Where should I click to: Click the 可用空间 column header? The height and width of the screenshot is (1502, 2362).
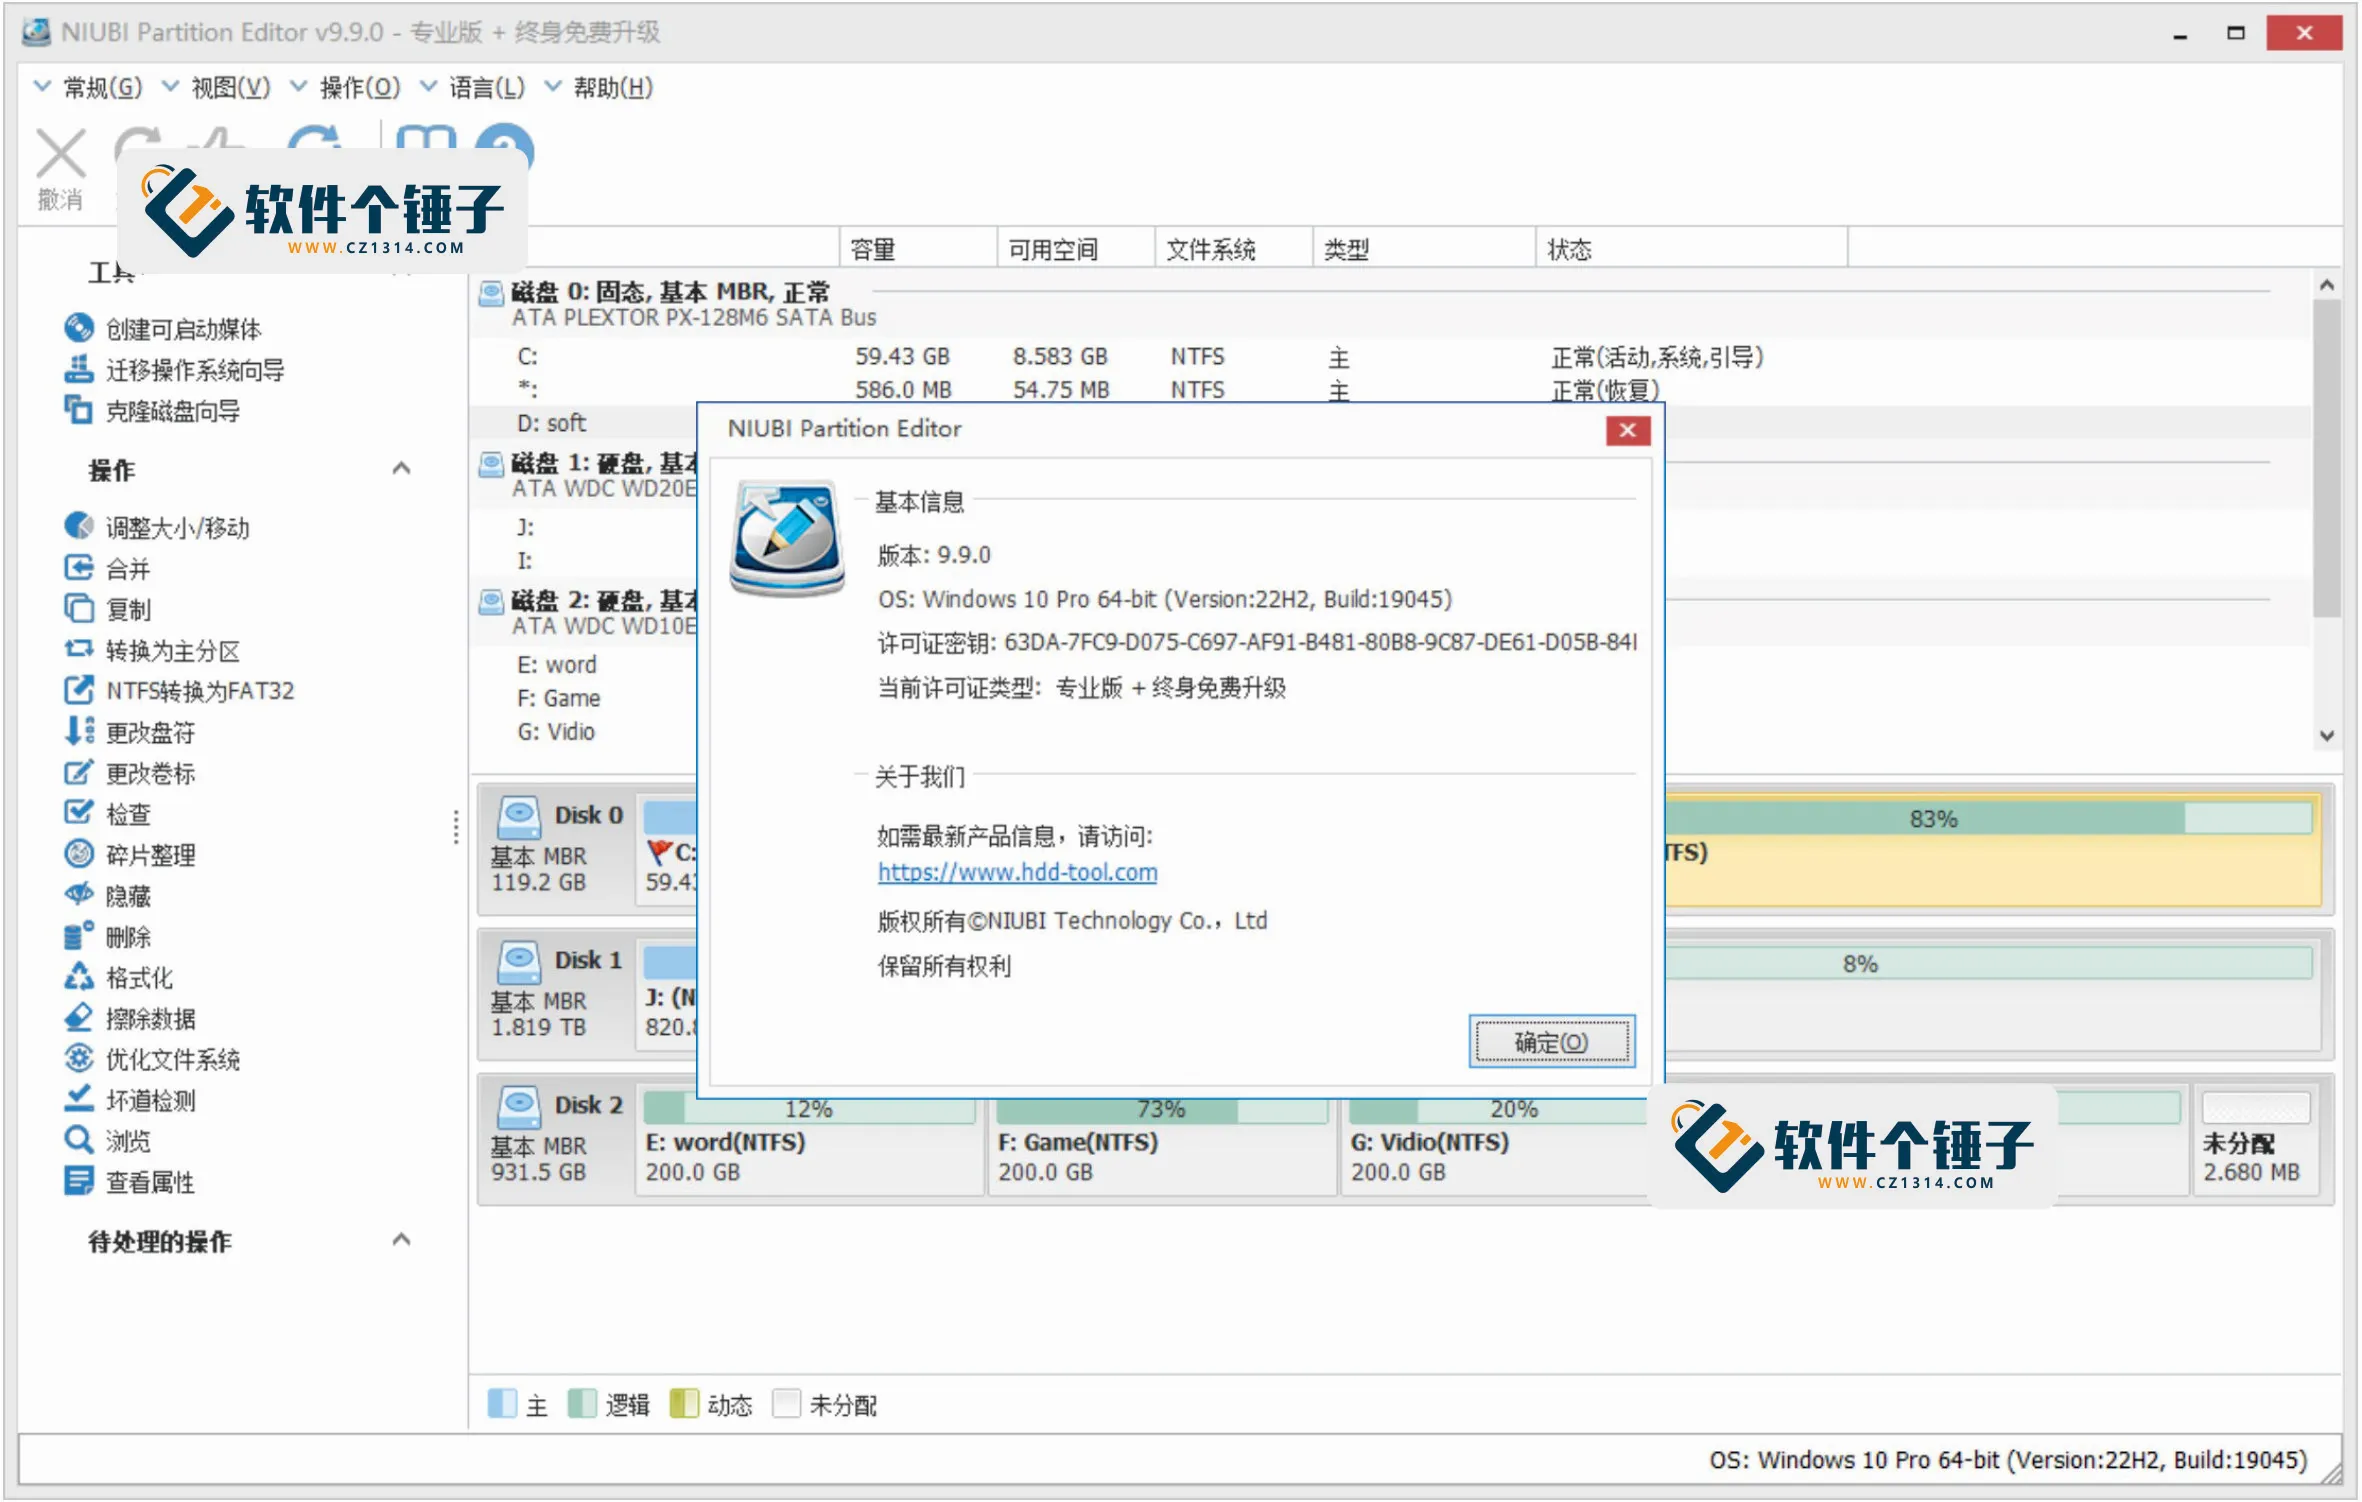[x=1075, y=249]
